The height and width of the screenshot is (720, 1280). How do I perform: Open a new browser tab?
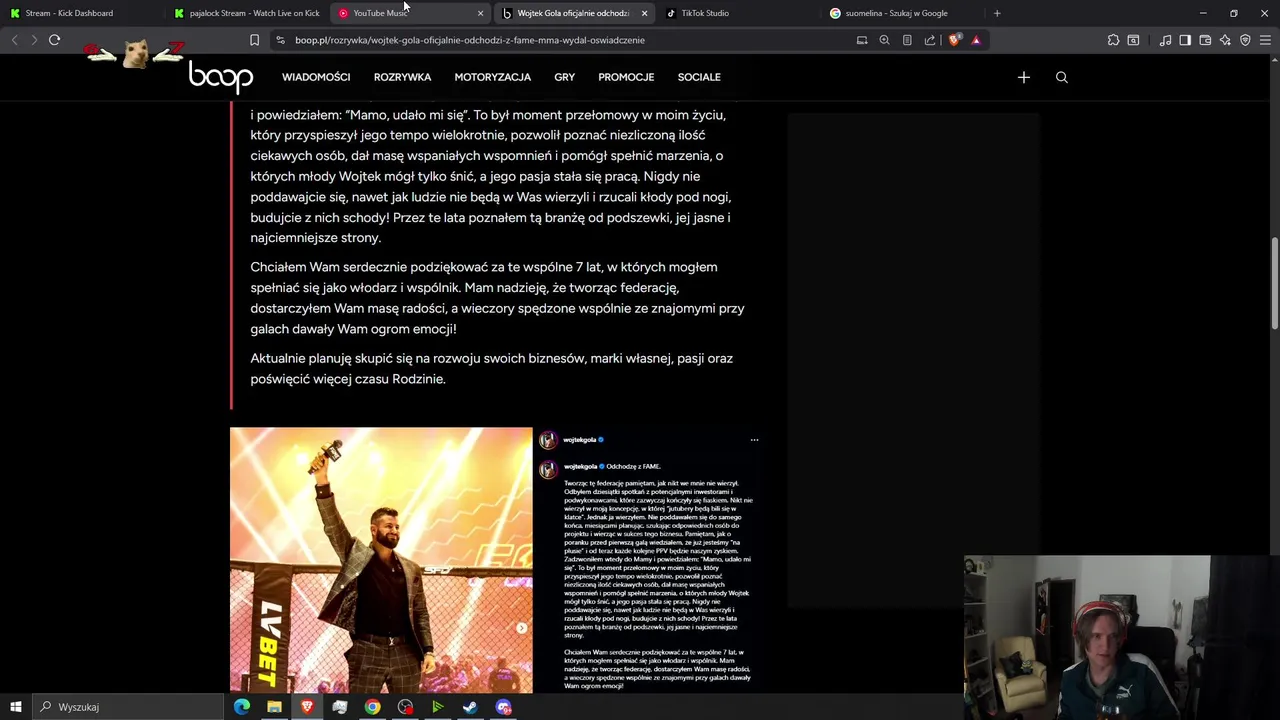click(997, 13)
